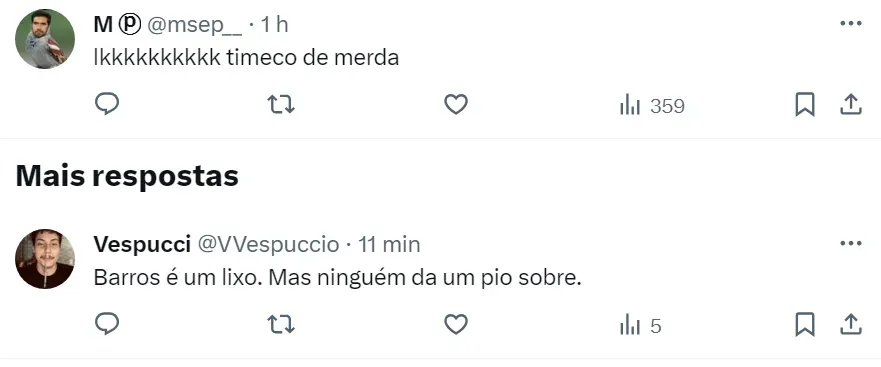Like Vespucci's tweet
This screenshot has height=367, width=881.
click(456, 324)
